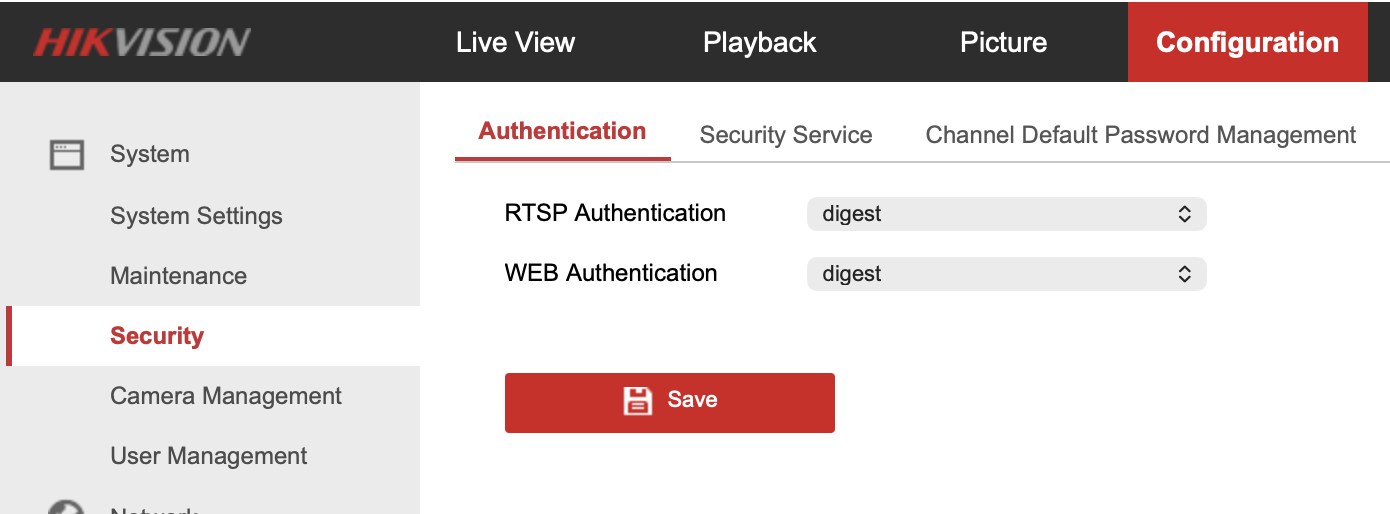Click the WEB Authentication dropdown arrows
Screen dimensions: 1390x514
[1184, 274]
